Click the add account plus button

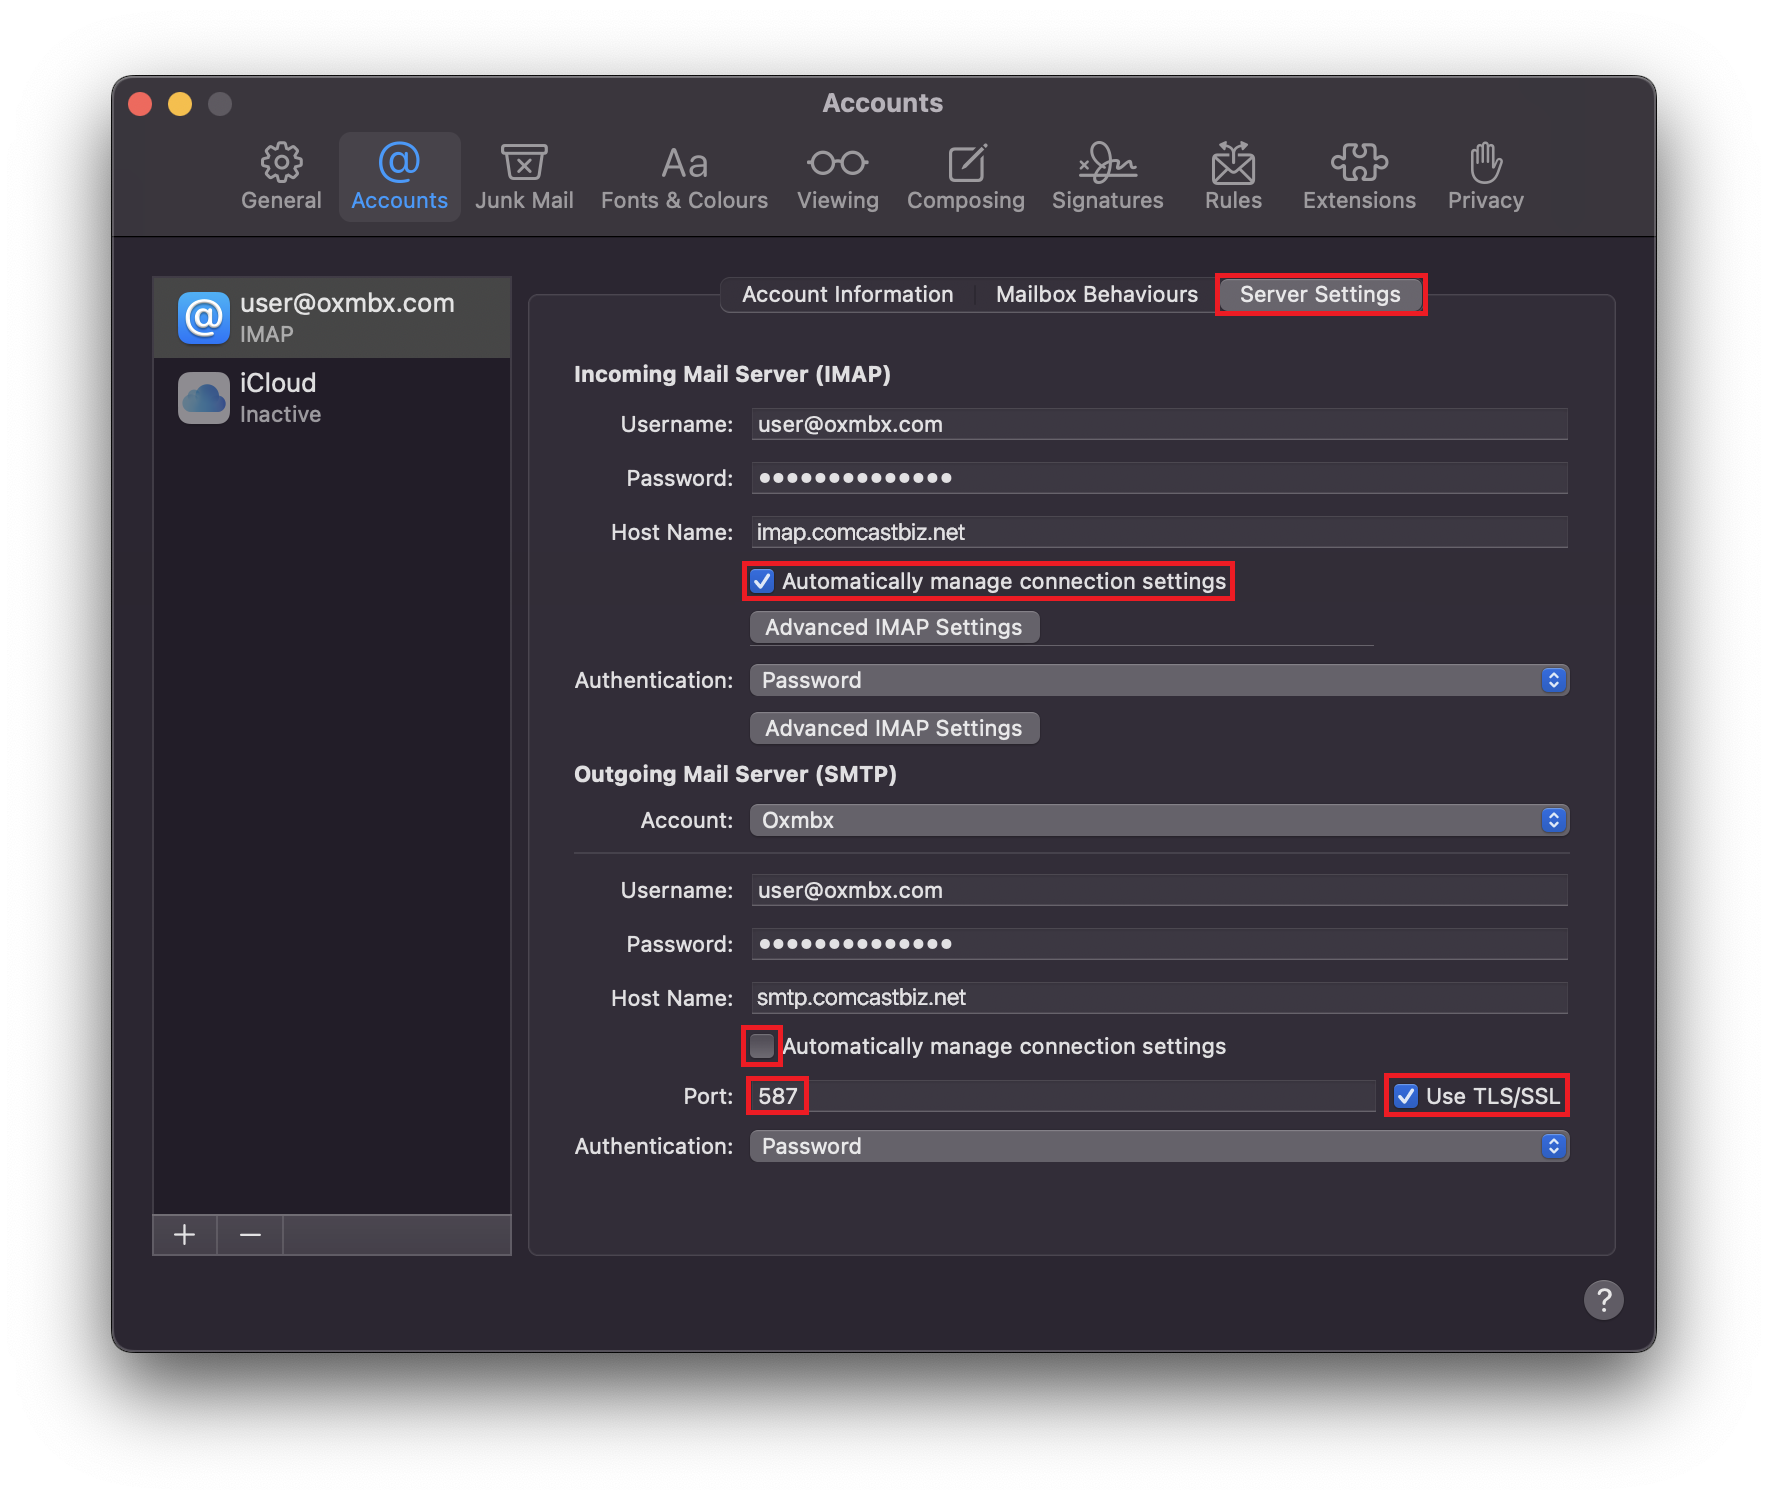[x=185, y=1235]
